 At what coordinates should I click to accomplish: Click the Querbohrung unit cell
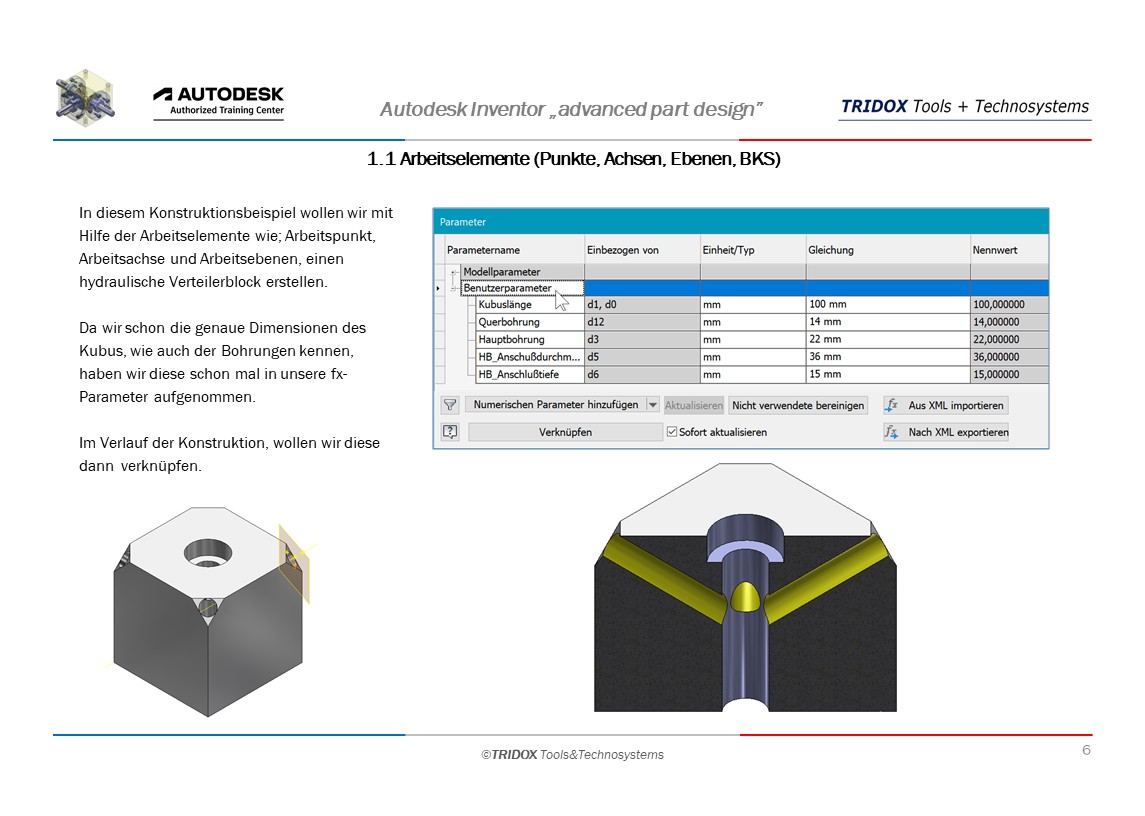click(x=752, y=323)
